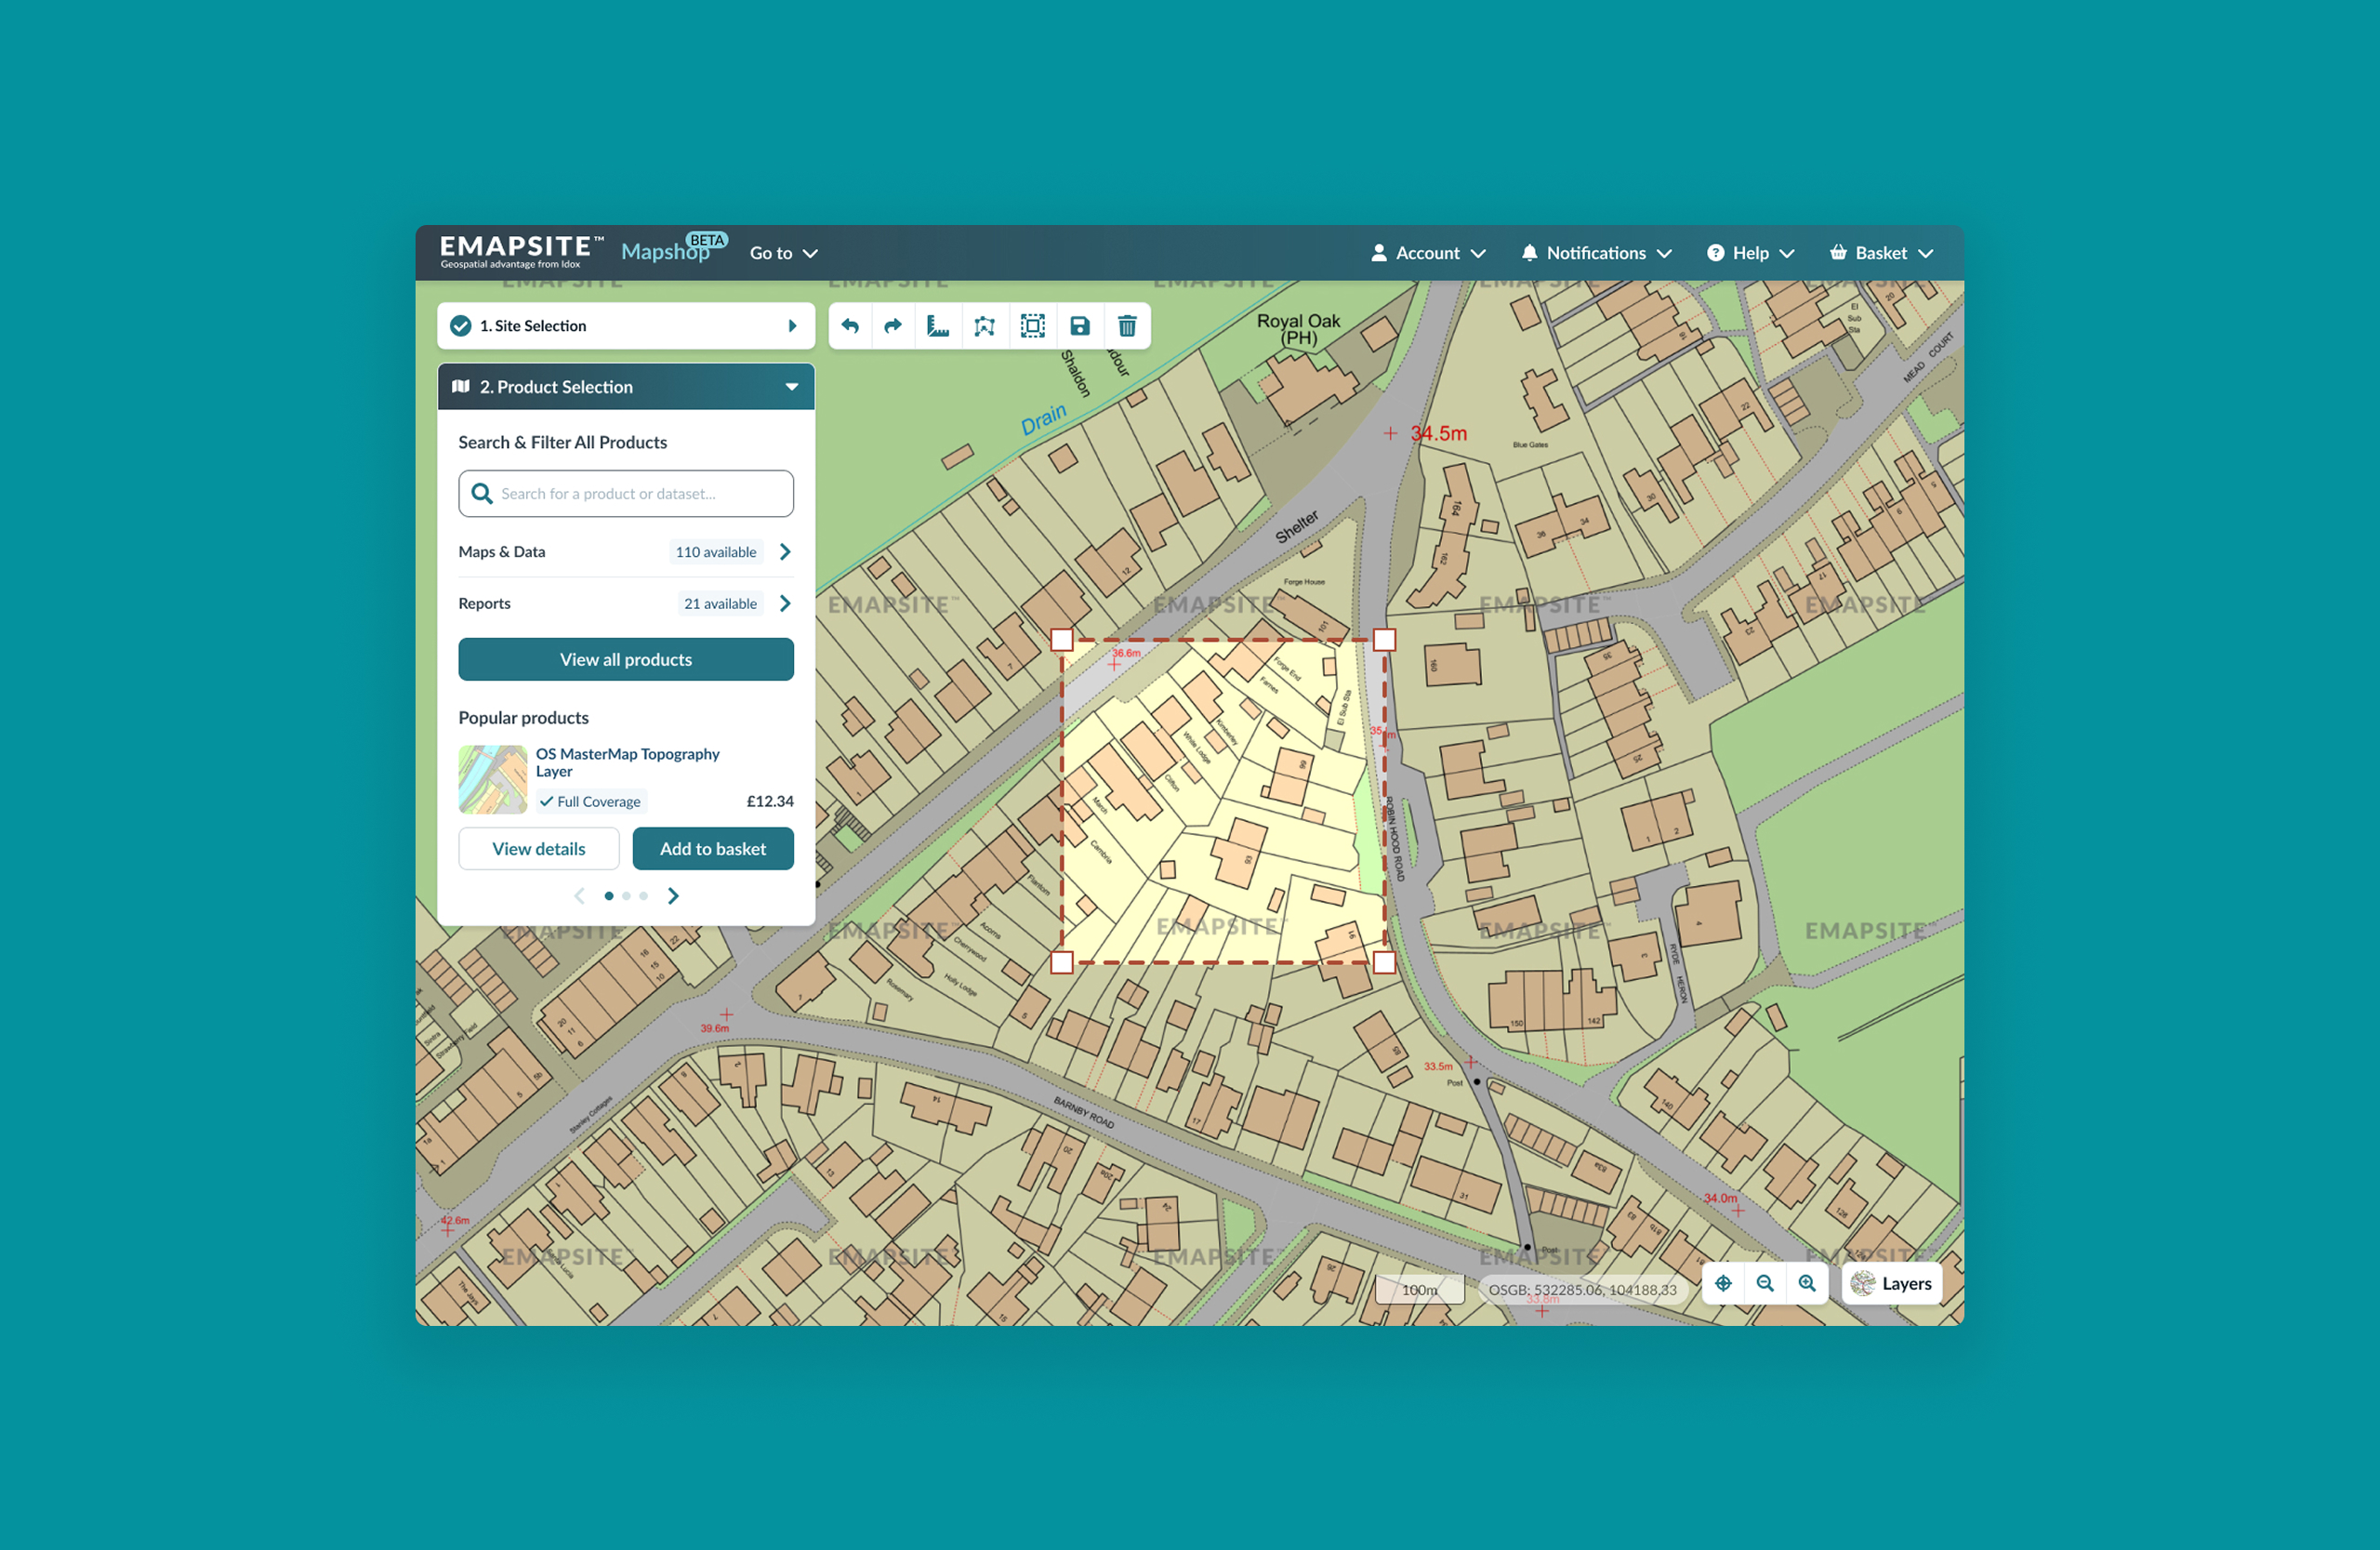
Task: Zoom out with the minus magnifier
Action: (x=1765, y=1283)
